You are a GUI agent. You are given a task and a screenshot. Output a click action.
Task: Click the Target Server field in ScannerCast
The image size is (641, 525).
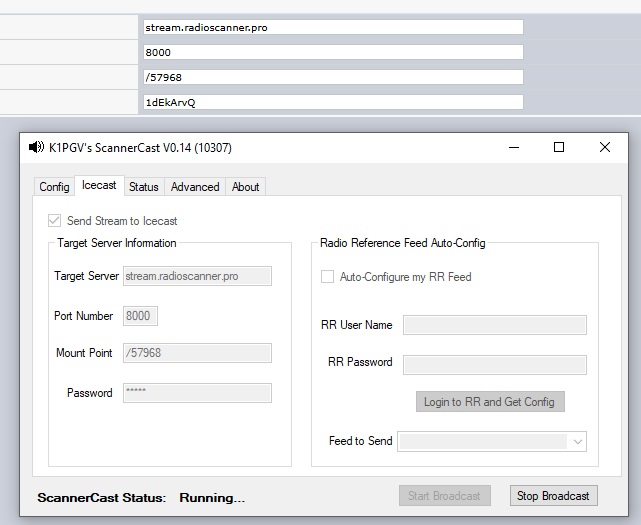[197, 276]
